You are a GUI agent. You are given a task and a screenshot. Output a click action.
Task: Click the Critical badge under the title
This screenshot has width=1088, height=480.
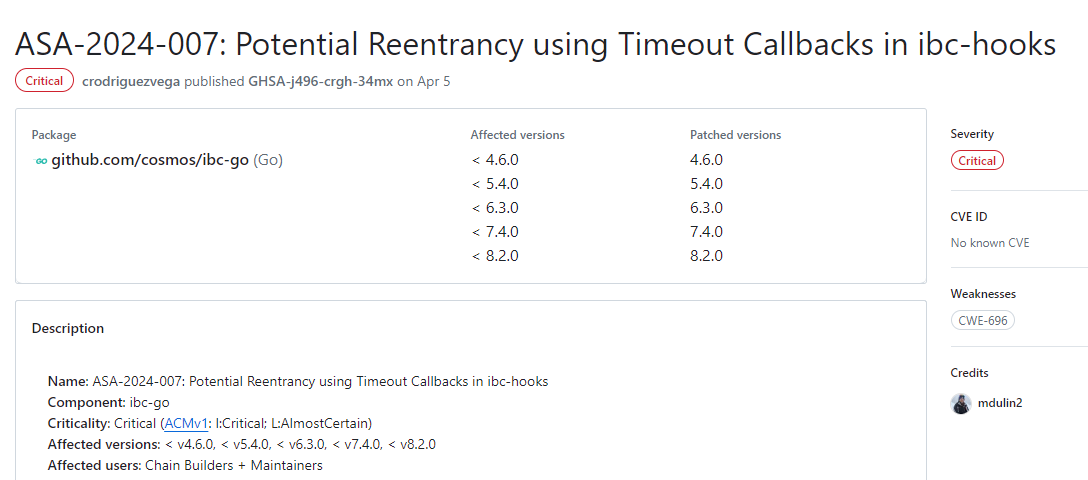click(x=44, y=81)
